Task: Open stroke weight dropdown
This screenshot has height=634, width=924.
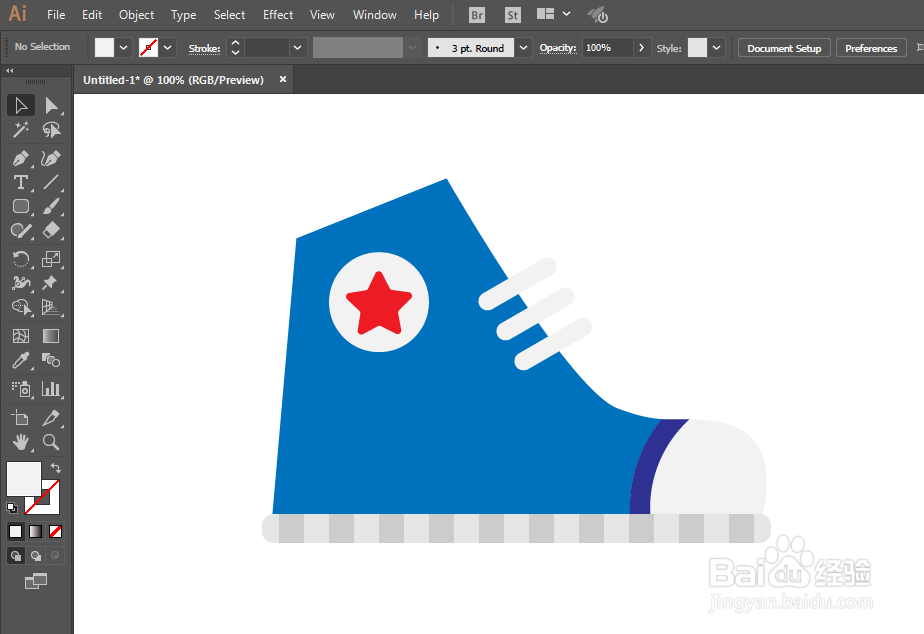Action: pyautogui.click(x=298, y=48)
